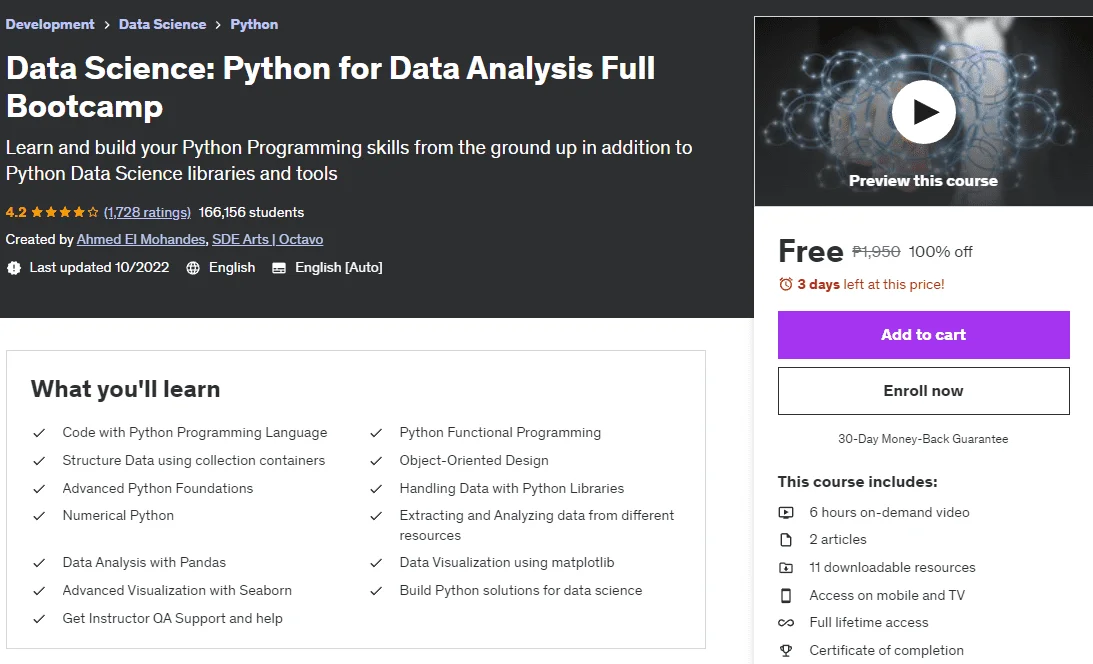Viewport: 1093px width, 664px height.
Task: Click the closed captions icon by English [Auto]
Action: pos(279,268)
